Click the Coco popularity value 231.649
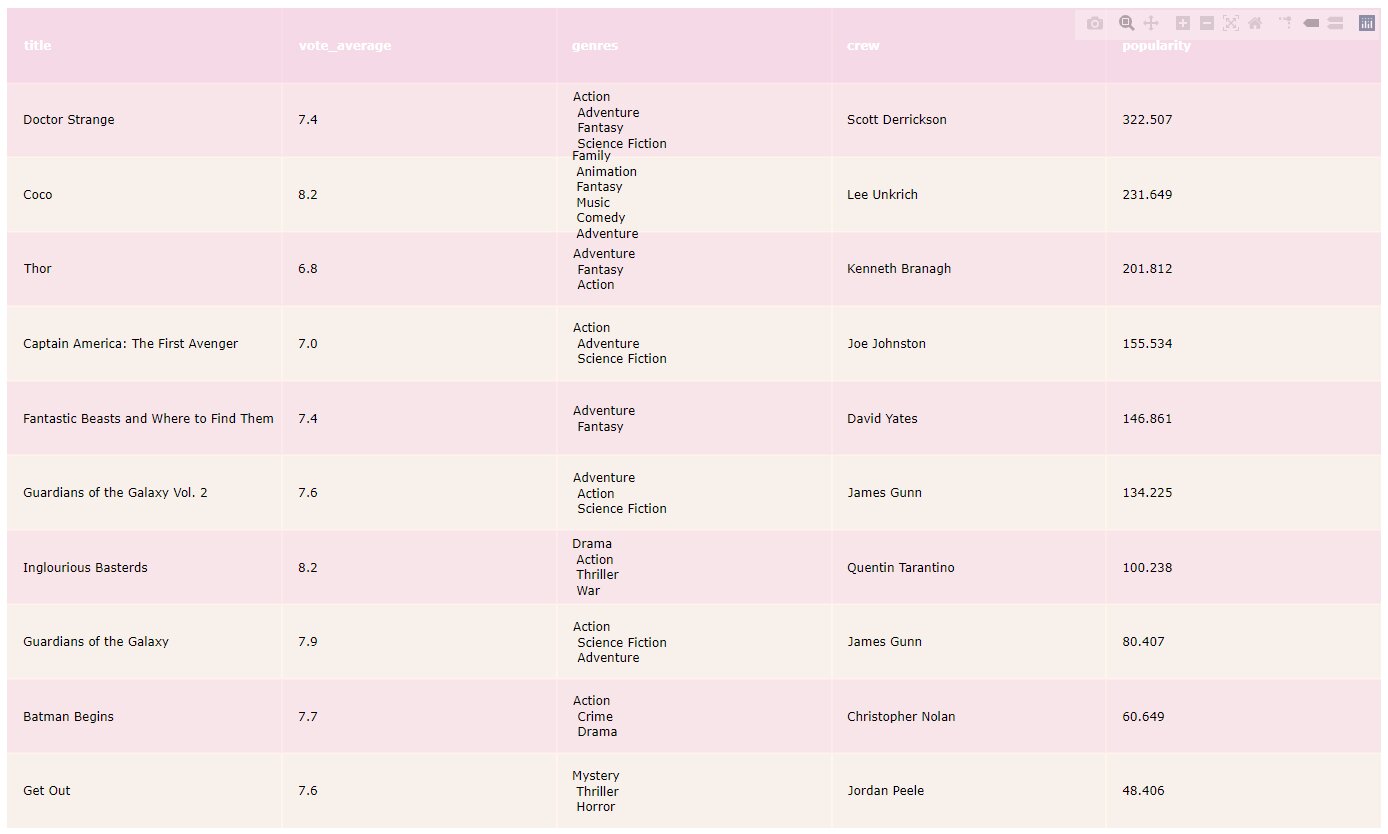This screenshot has width=1388, height=834. coord(1147,195)
